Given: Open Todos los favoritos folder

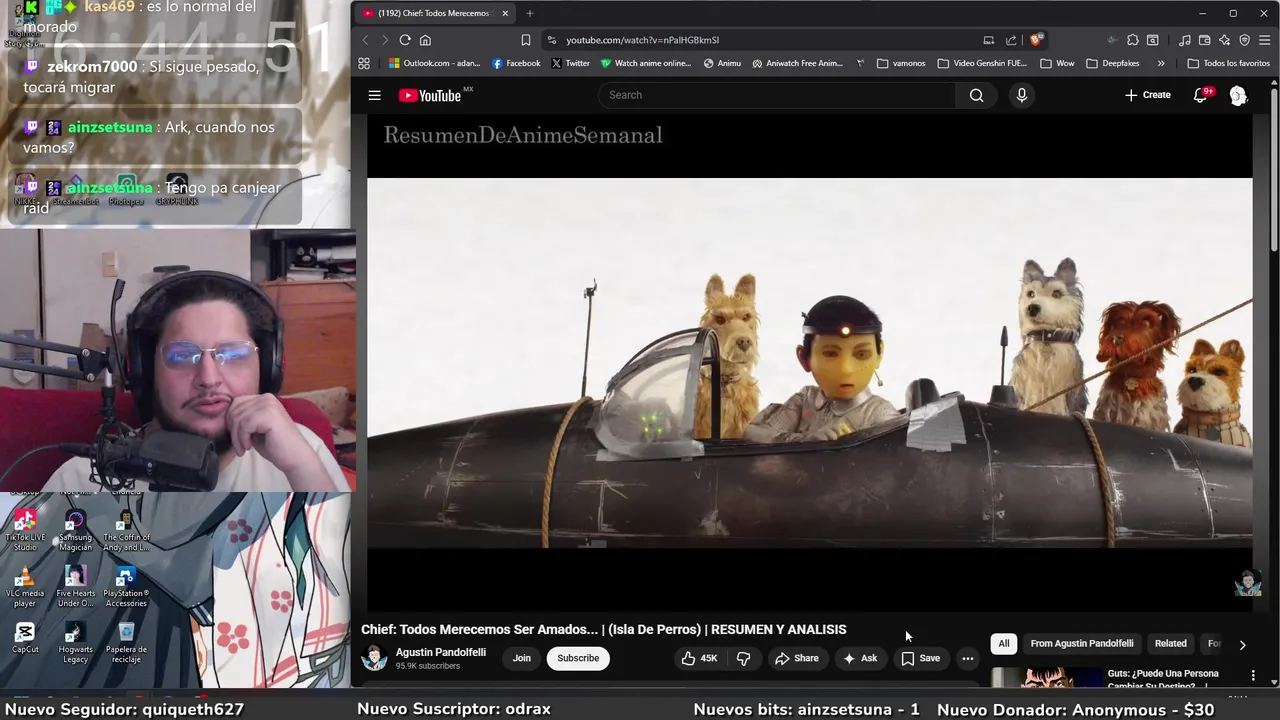Looking at the screenshot, I should (1228, 63).
